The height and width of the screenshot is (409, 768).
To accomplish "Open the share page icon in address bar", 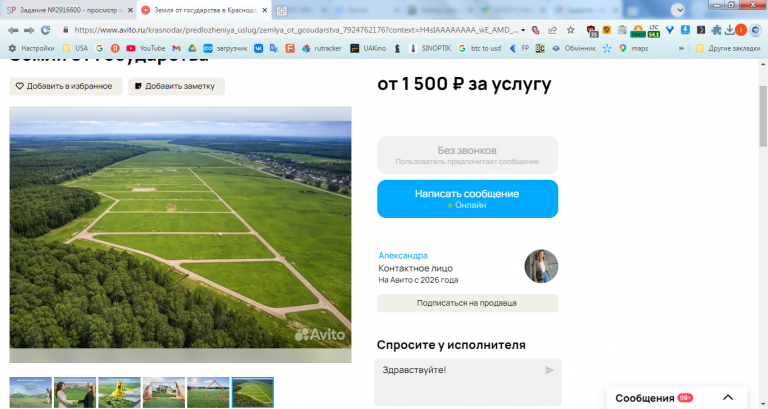I will (x=552, y=30).
